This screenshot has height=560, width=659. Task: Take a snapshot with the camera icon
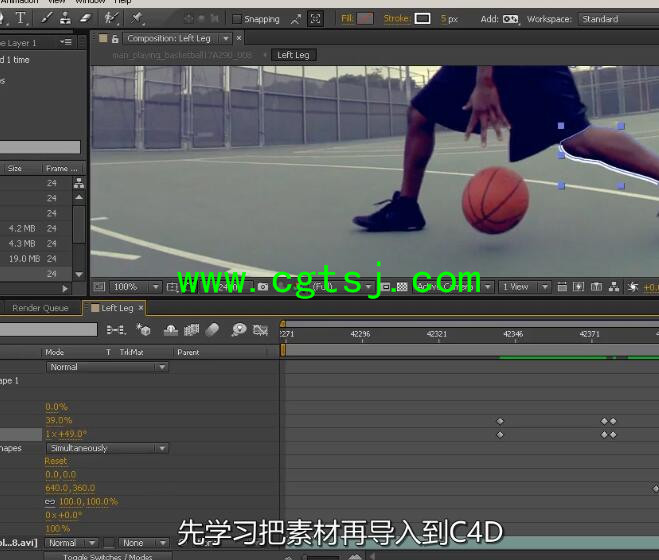(x=263, y=287)
